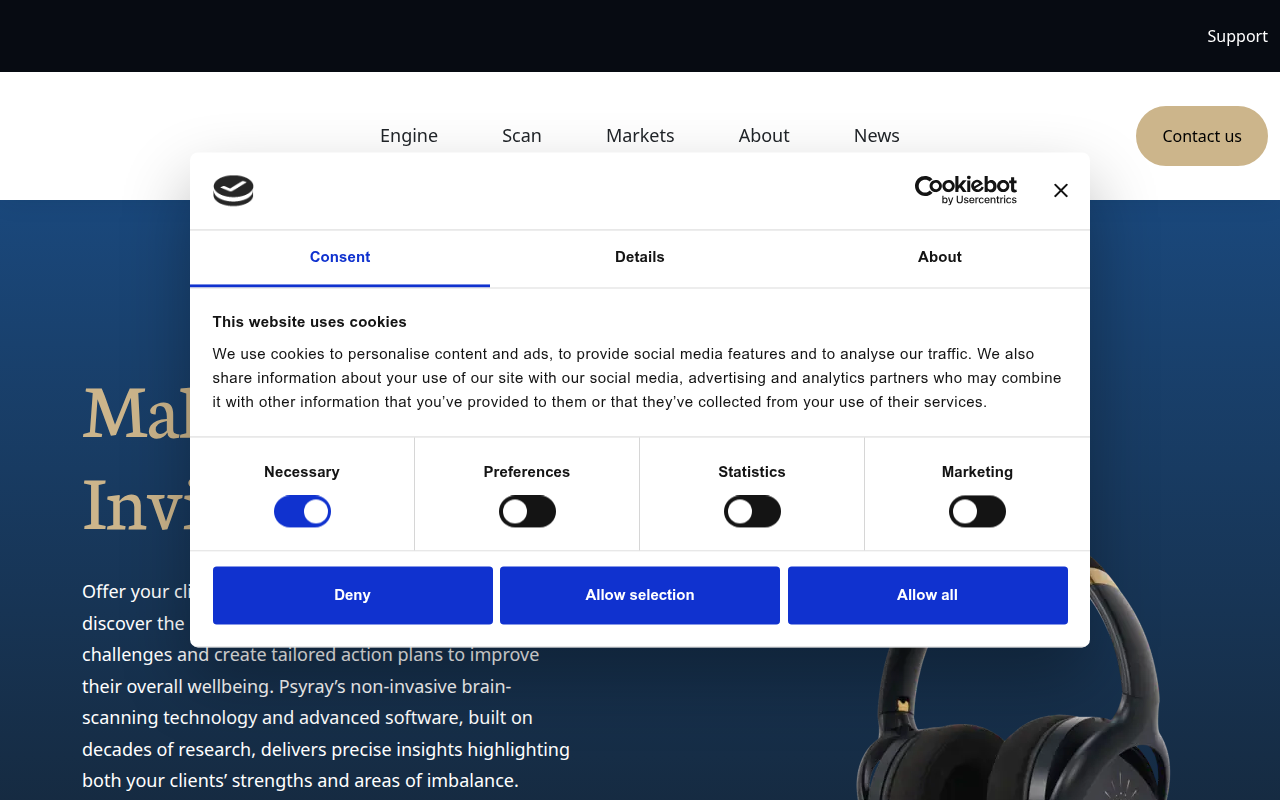Enable the Preferences cookies switch
The height and width of the screenshot is (800, 1280).
pyautogui.click(x=527, y=512)
